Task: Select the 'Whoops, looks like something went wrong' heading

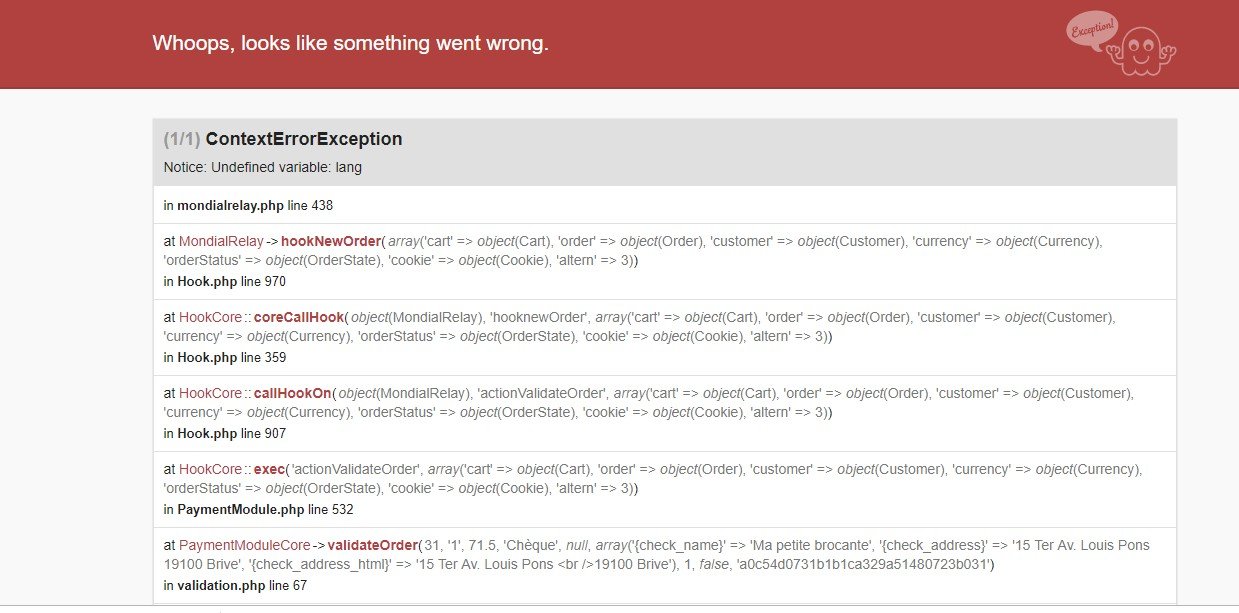Action: point(350,44)
